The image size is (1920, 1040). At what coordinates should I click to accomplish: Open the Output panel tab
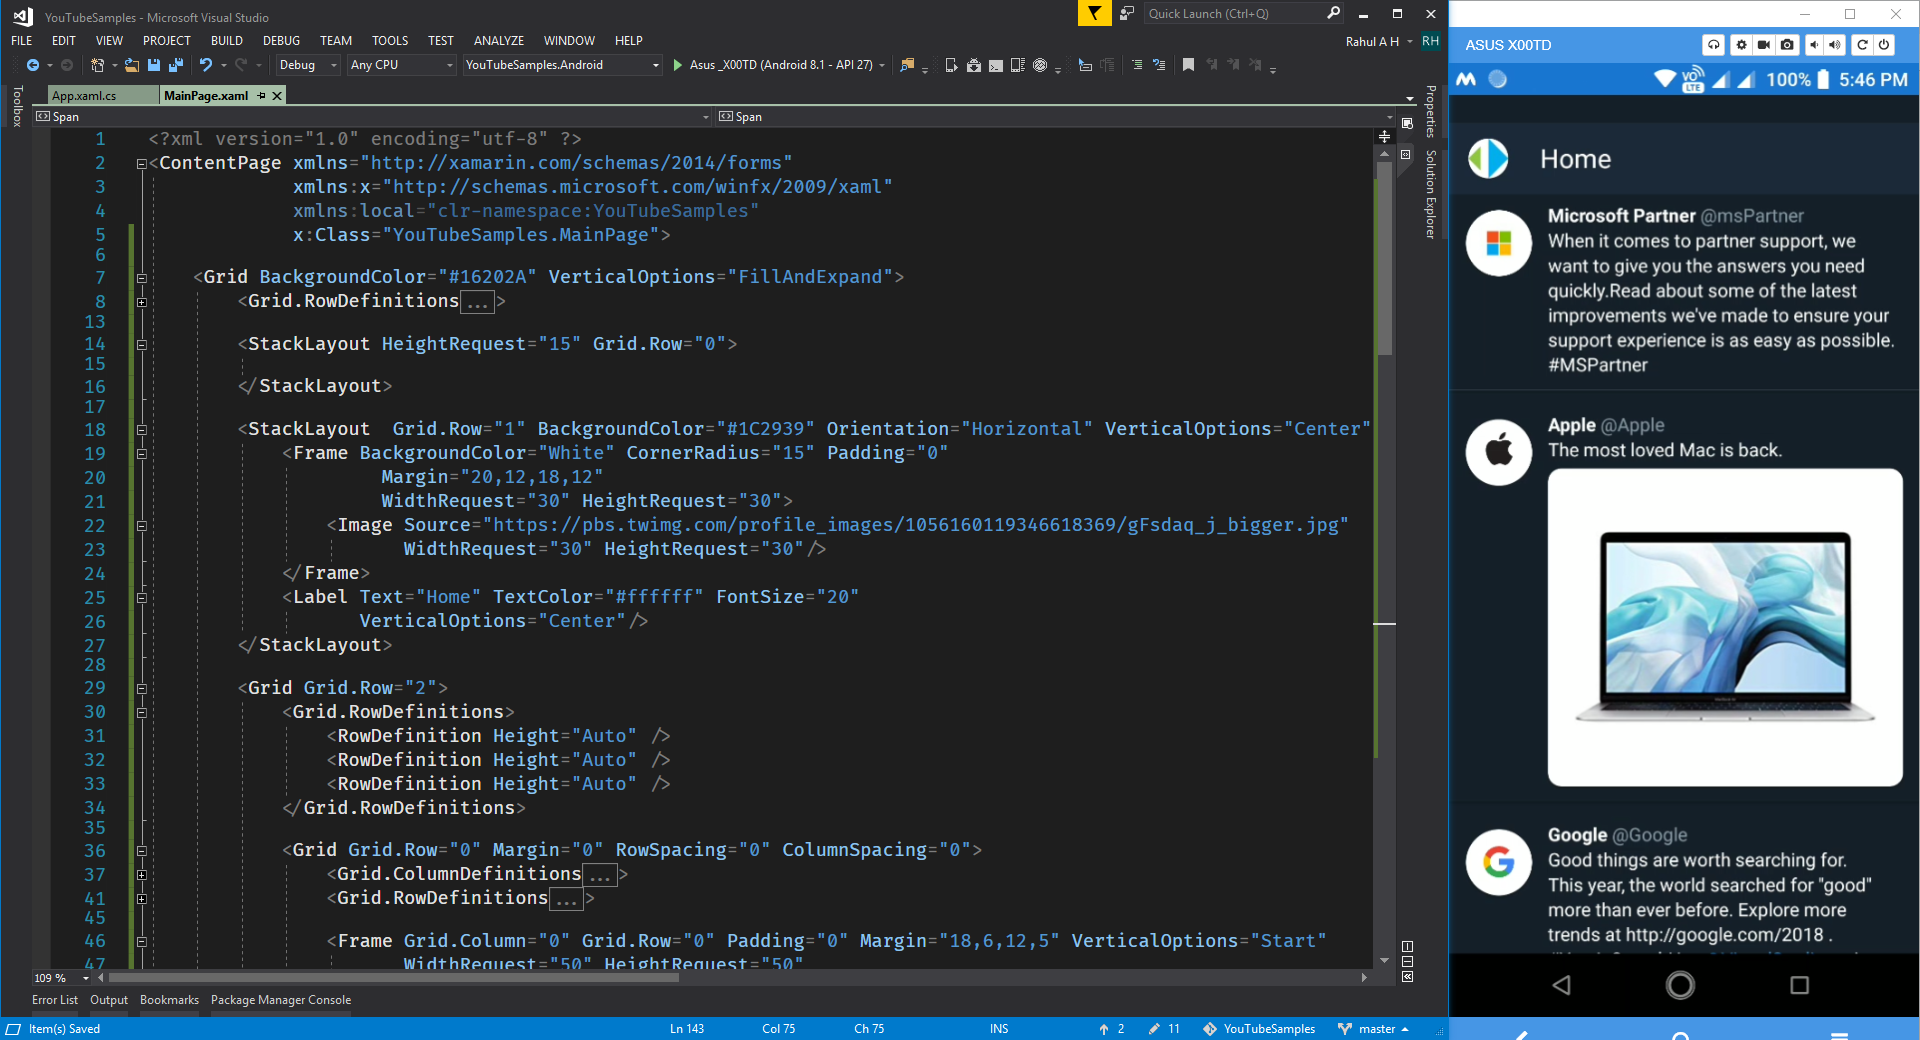tap(109, 1000)
